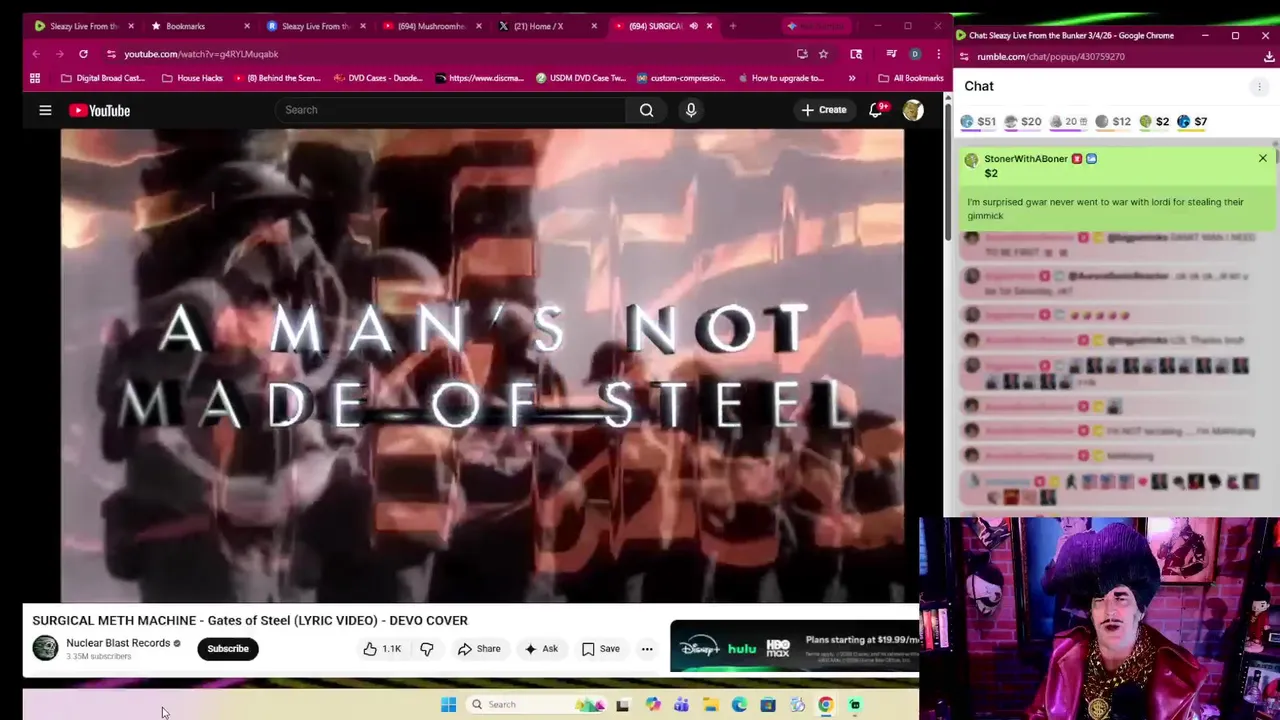Open more actions ellipsis under video

pos(647,649)
